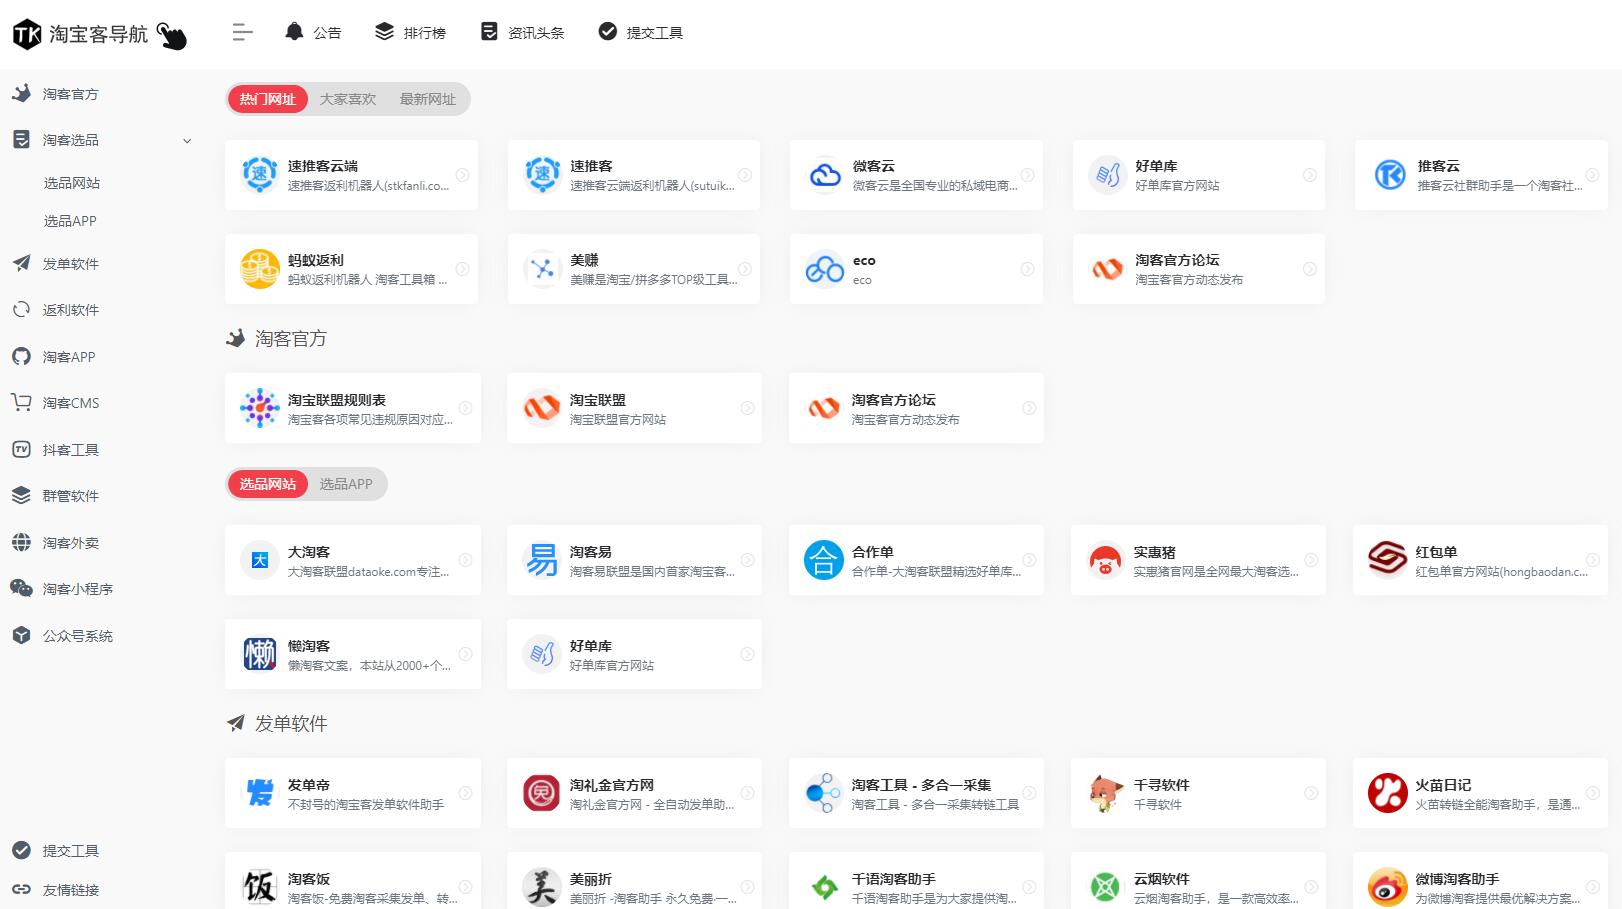Click the 淘客小程序 wechat sidebar icon
This screenshot has width=1622, height=909.
pyautogui.click(x=21, y=588)
